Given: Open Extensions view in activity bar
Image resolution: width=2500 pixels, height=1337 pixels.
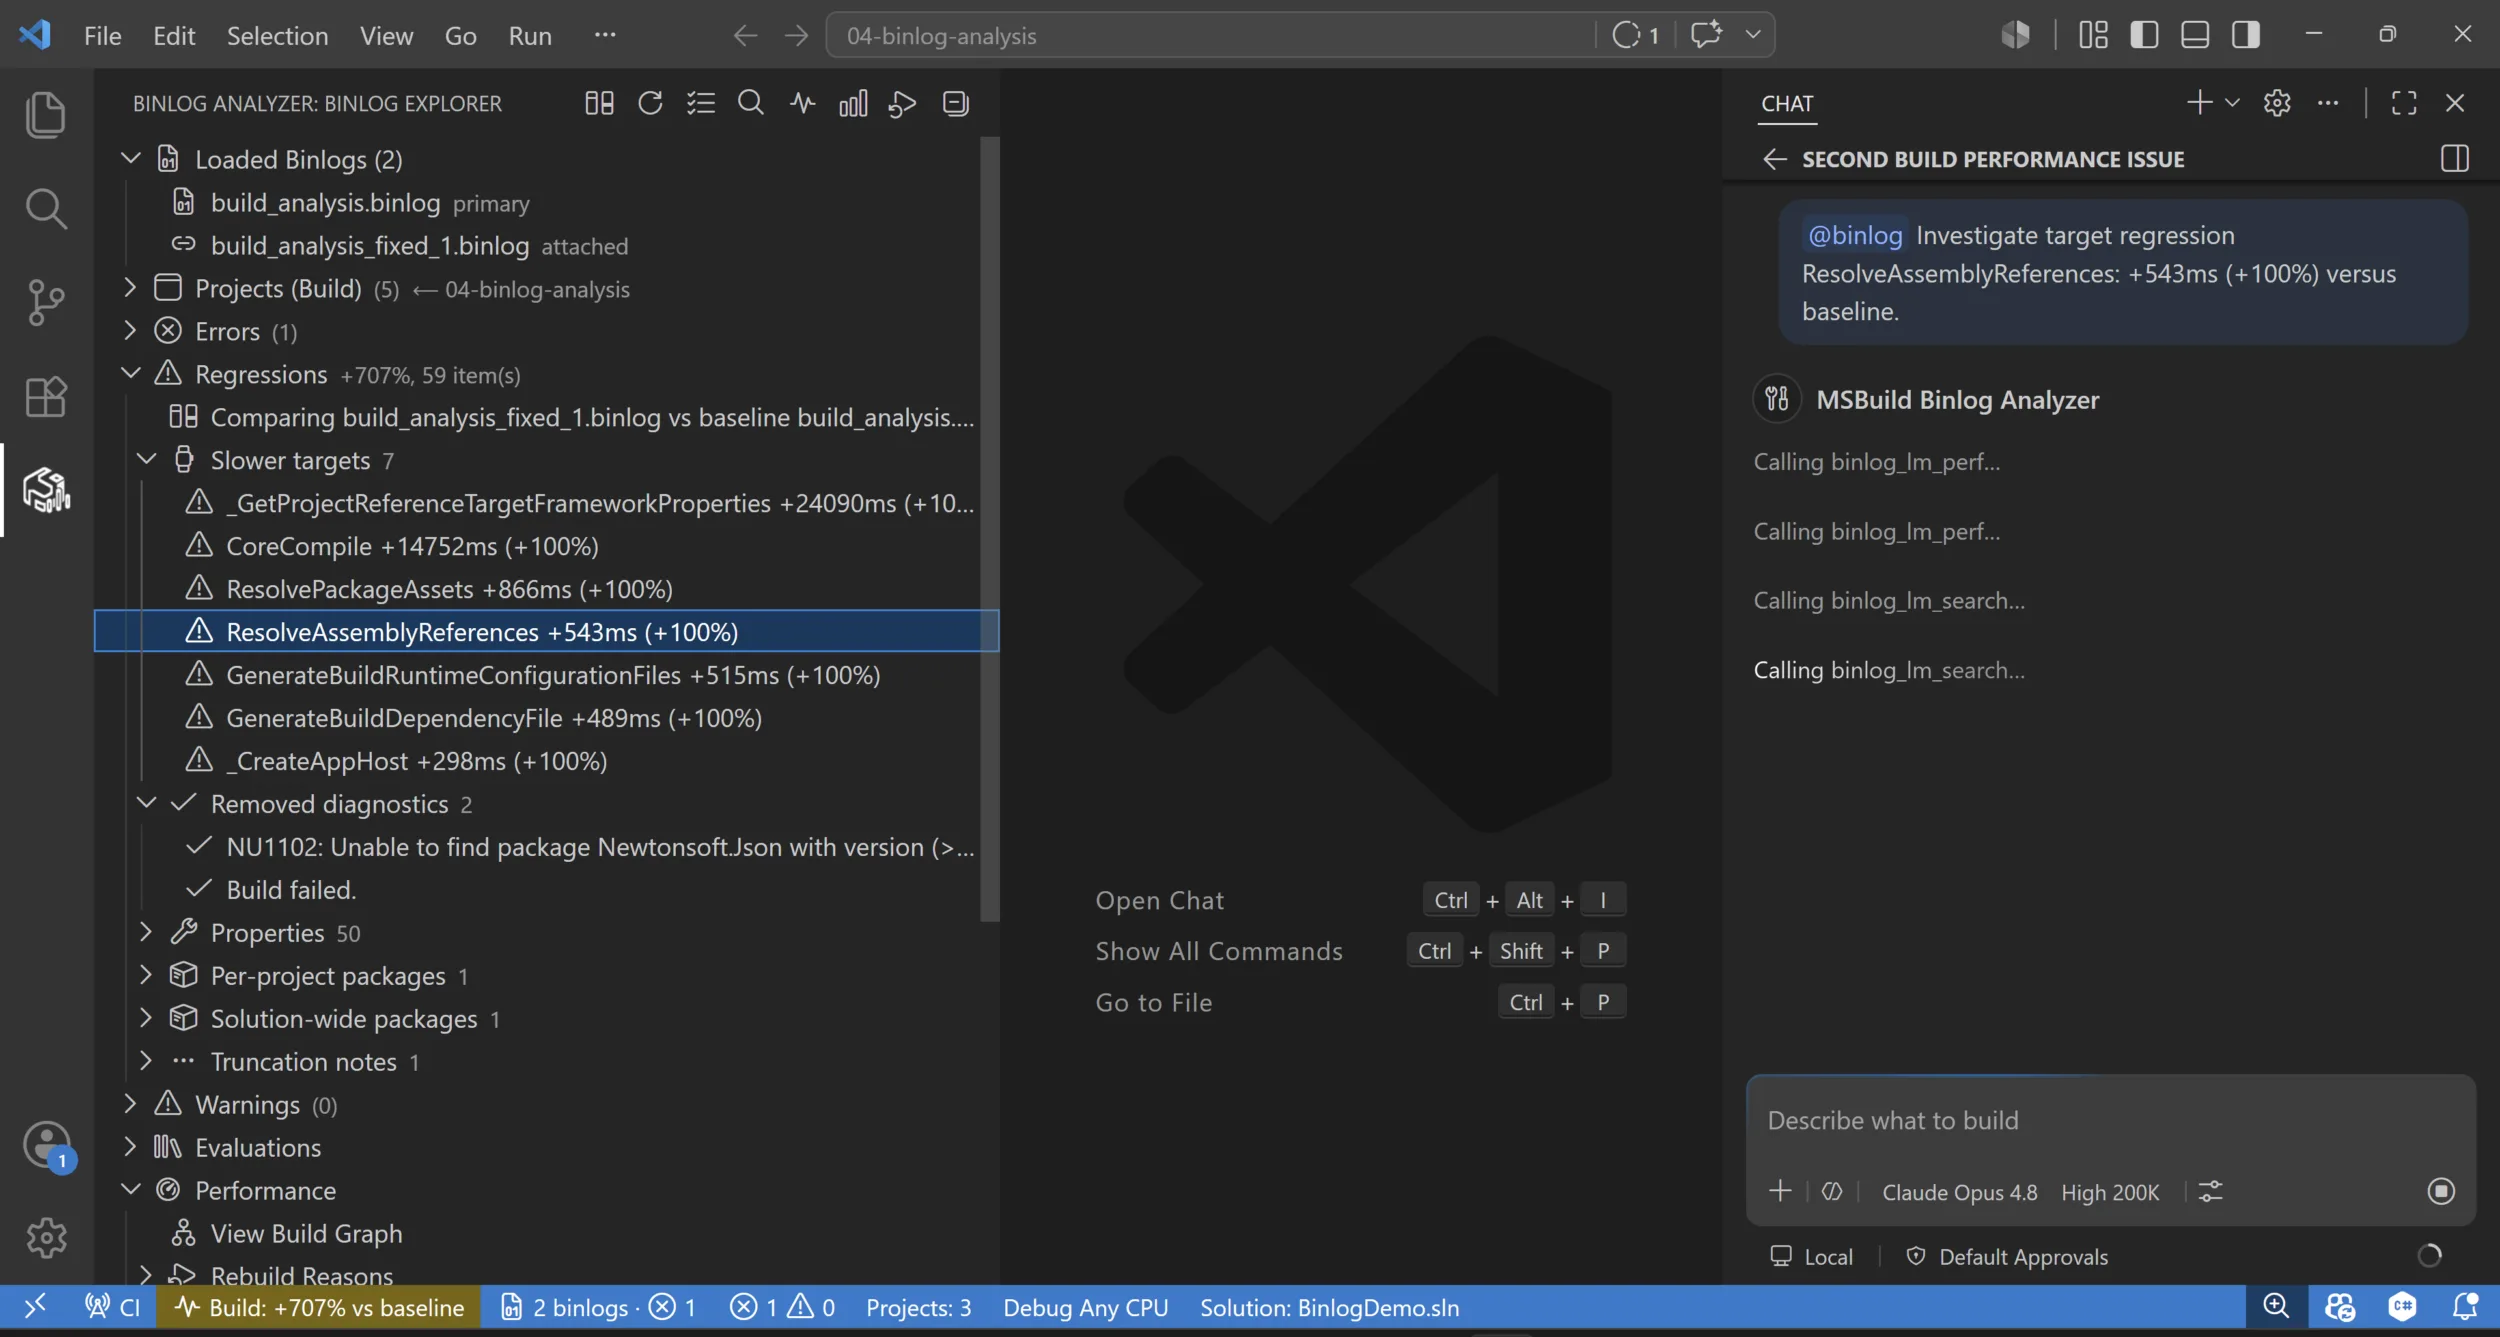Looking at the screenshot, I should tap(45, 396).
